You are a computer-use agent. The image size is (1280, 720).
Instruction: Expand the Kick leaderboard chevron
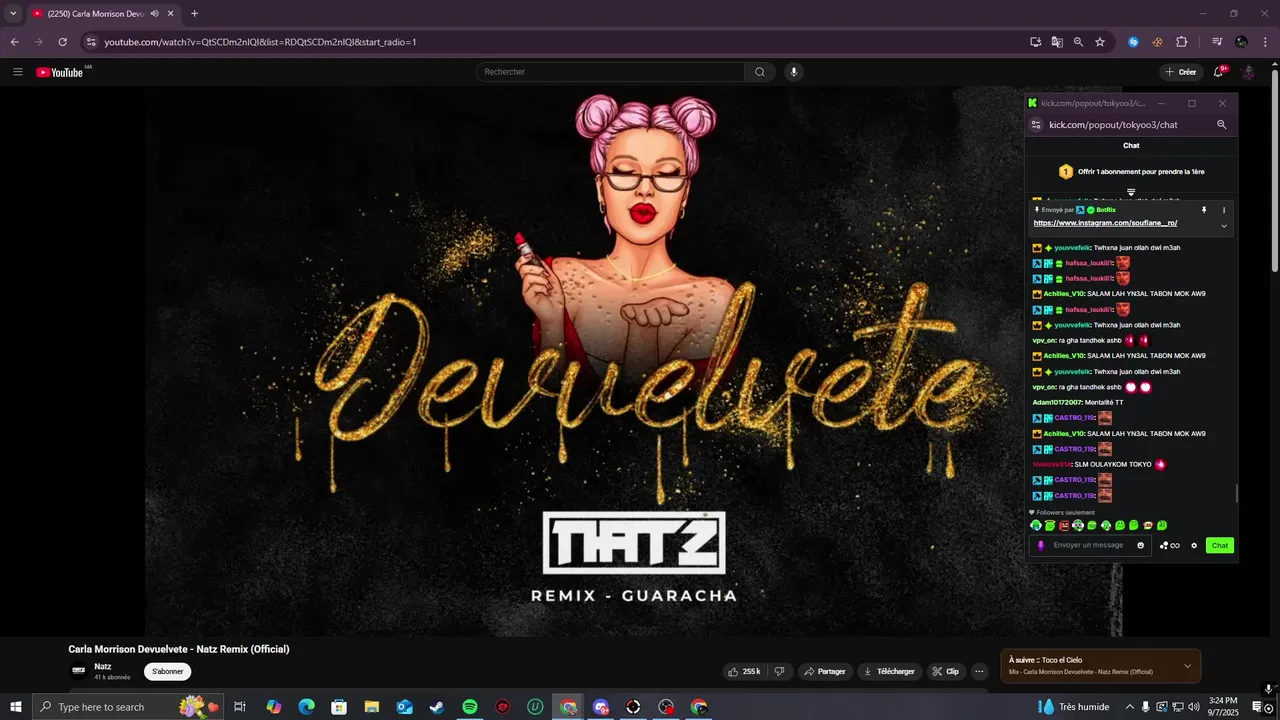tap(1131, 192)
